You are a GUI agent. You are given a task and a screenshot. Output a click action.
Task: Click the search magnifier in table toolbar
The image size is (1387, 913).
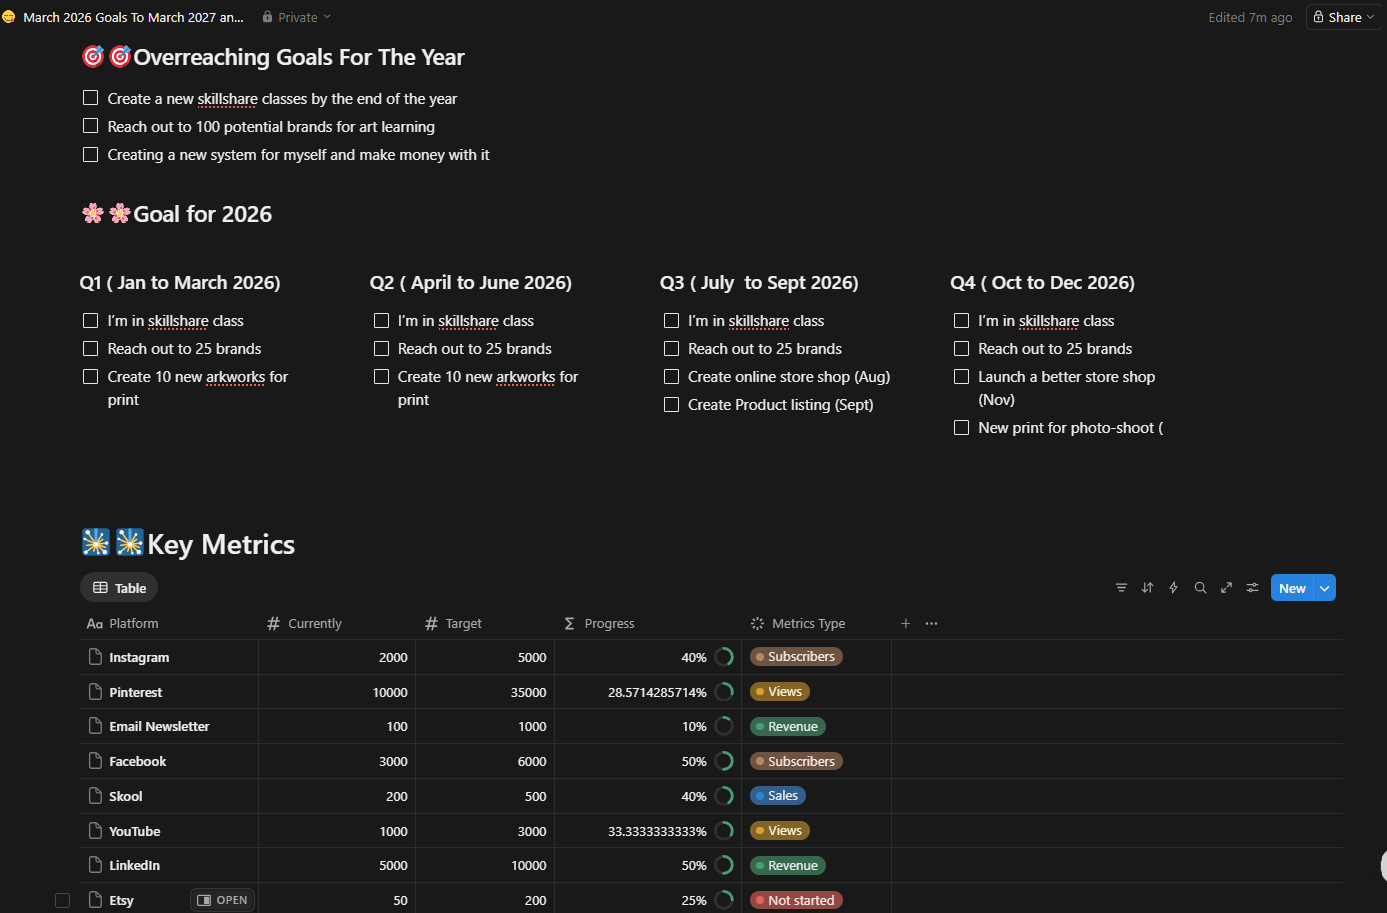click(1200, 588)
